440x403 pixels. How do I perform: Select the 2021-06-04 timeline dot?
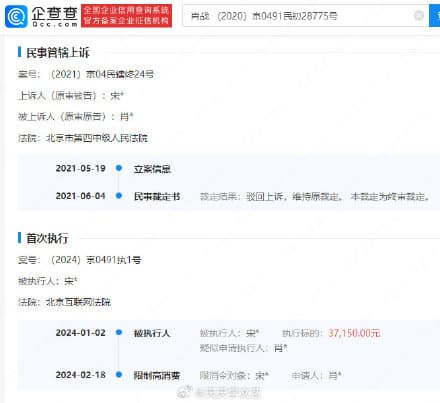[119, 196]
